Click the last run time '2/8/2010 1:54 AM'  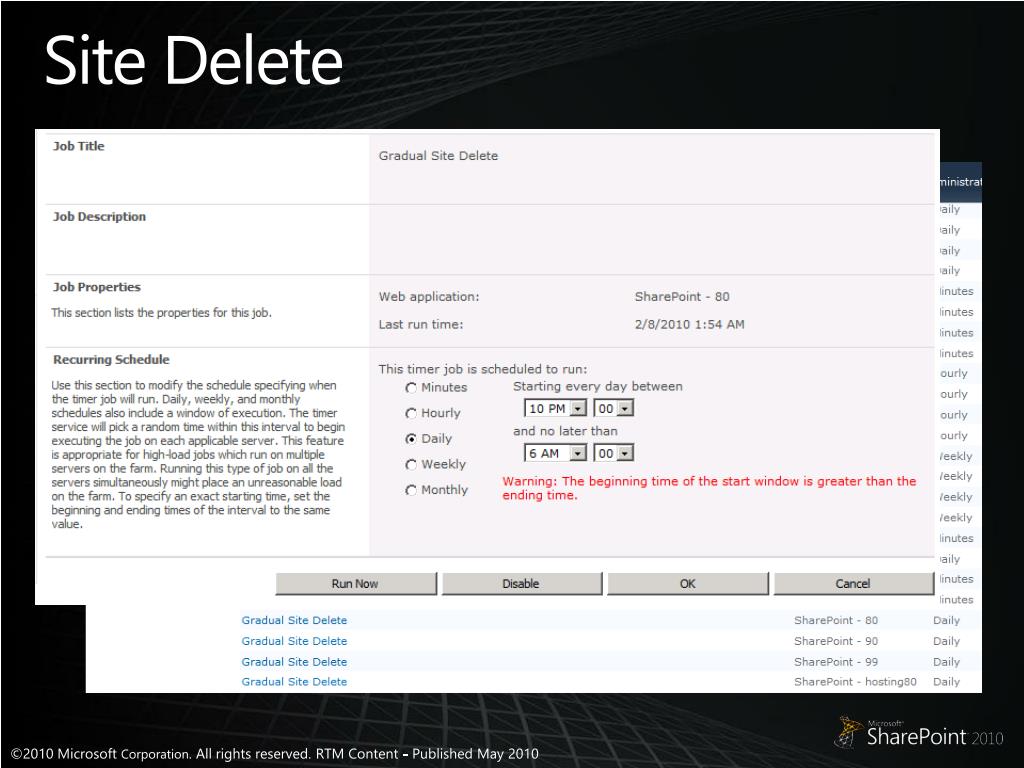click(x=690, y=325)
